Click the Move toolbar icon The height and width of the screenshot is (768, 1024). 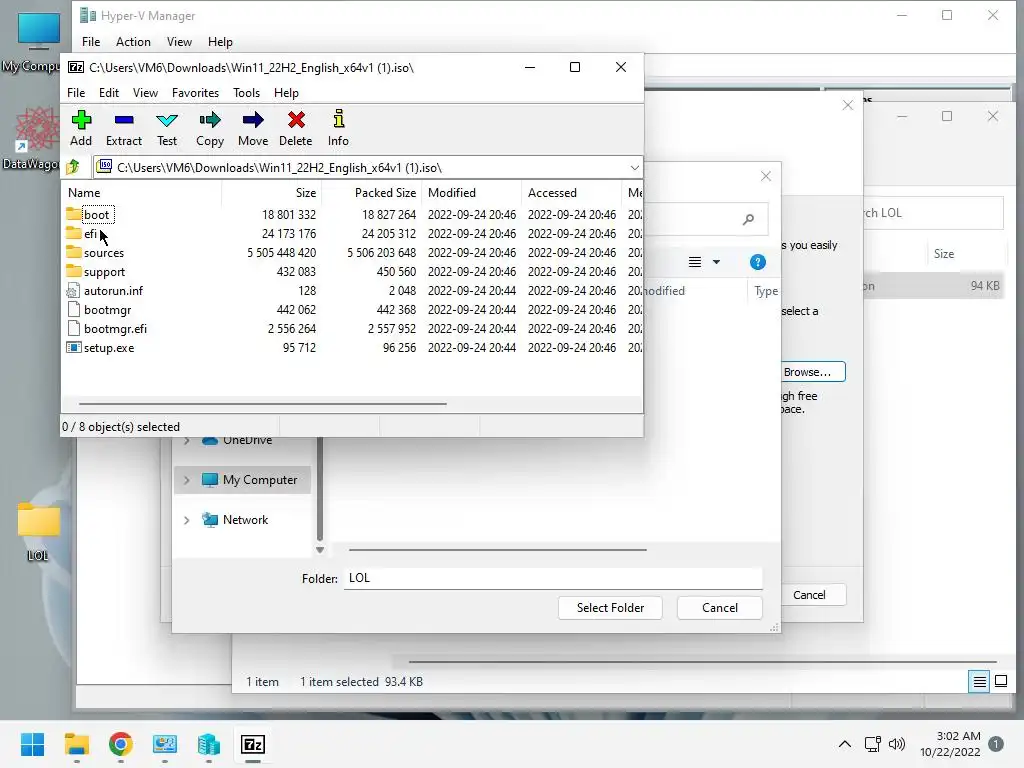point(253,128)
